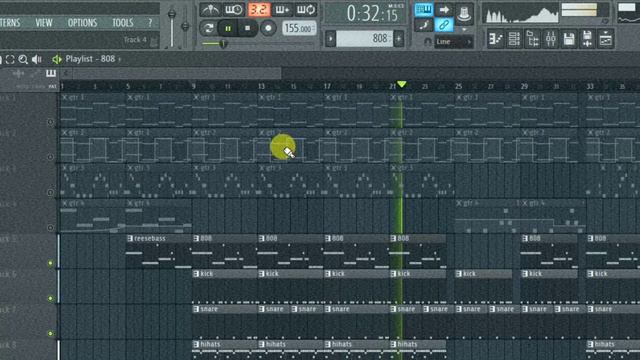Viewport: 640px width, 360px height.
Task: Toggle mute dot of the kick track
Action: (x=50, y=298)
